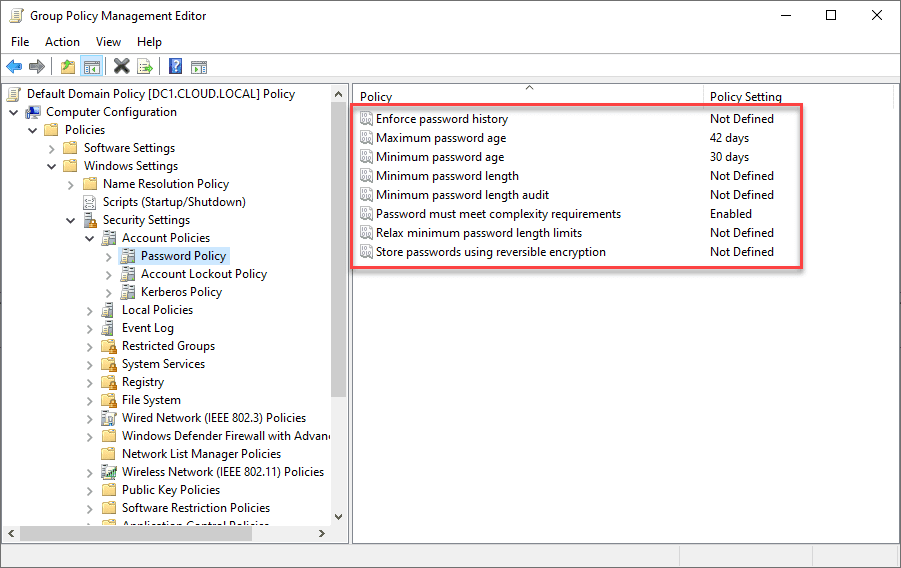The image size is (901, 568).
Task: Click the Scripts (Startup/Shutdown) icon
Action: (x=90, y=202)
